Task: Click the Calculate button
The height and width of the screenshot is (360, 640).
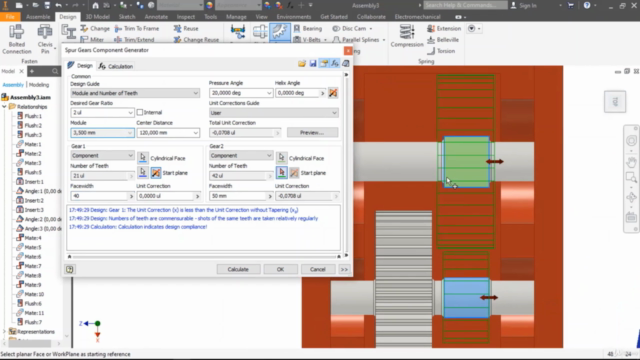Action: [x=238, y=269]
